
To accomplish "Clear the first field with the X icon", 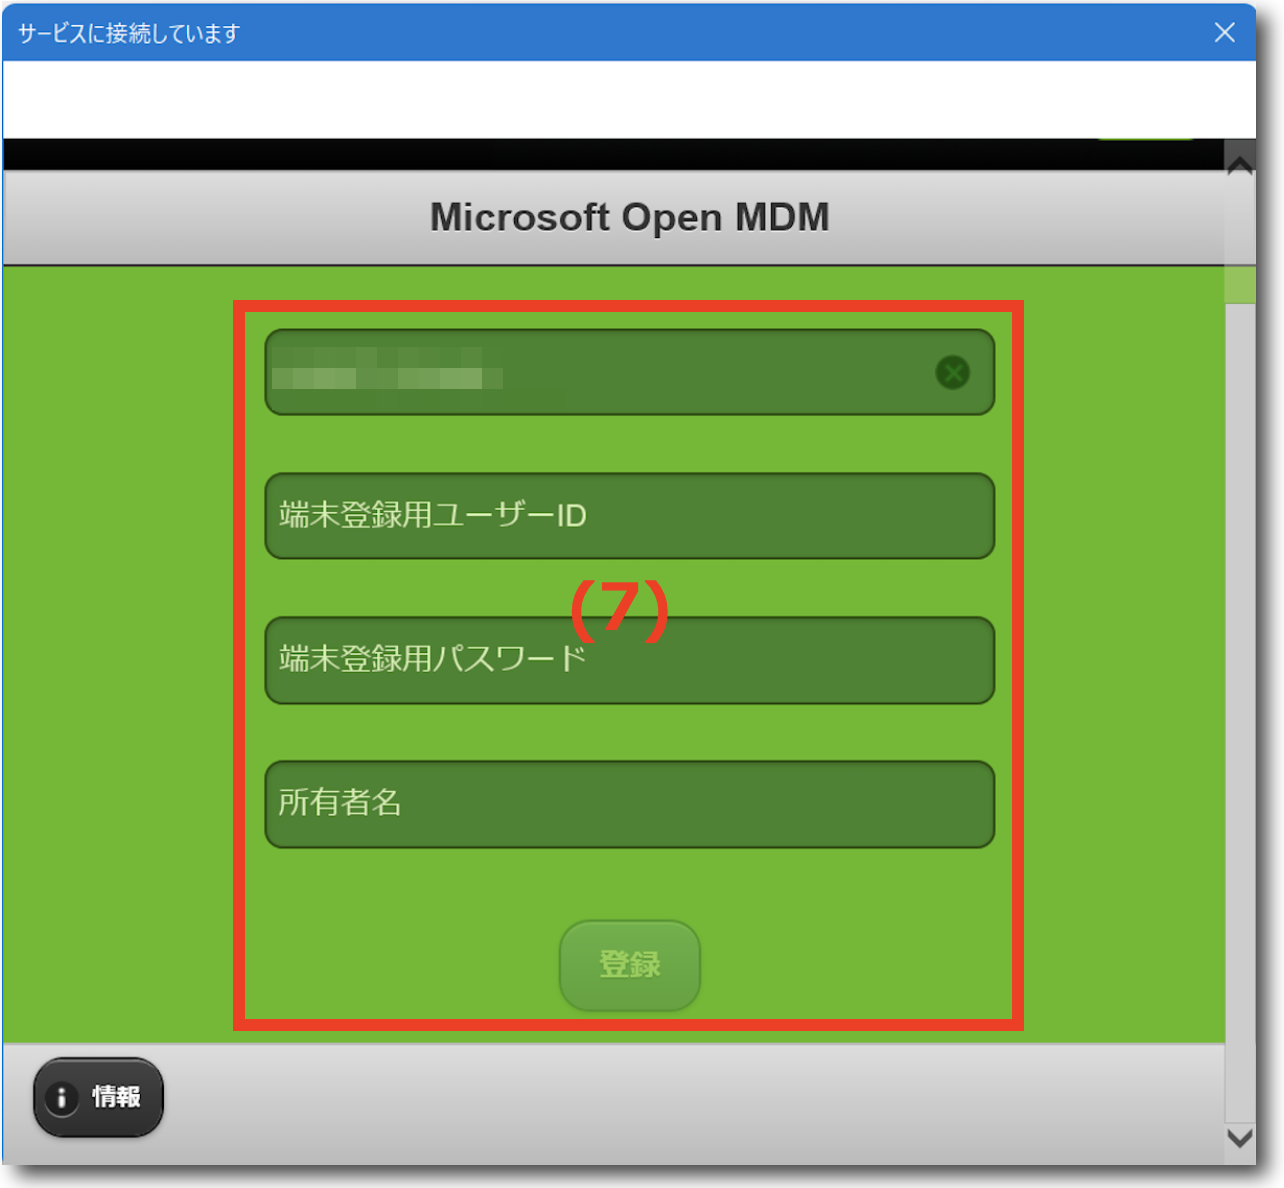I will tap(952, 373).
